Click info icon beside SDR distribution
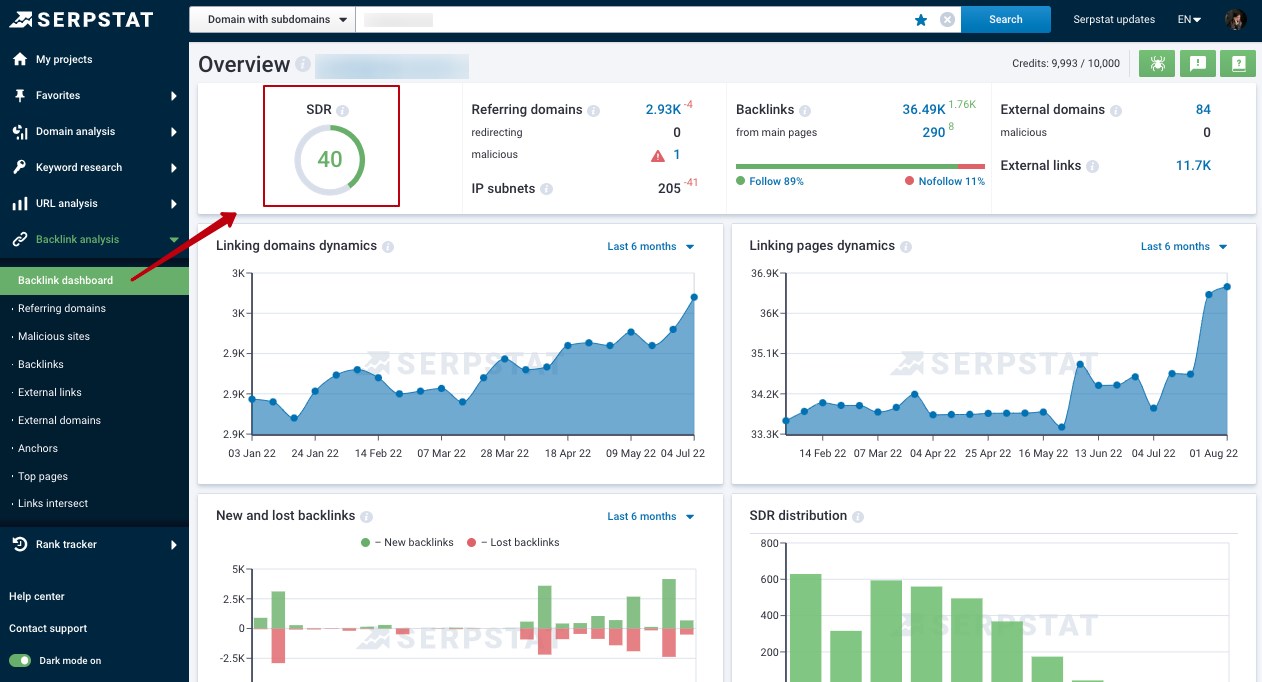This screenshot has height=682, width=1262. (x=858, y=516)
